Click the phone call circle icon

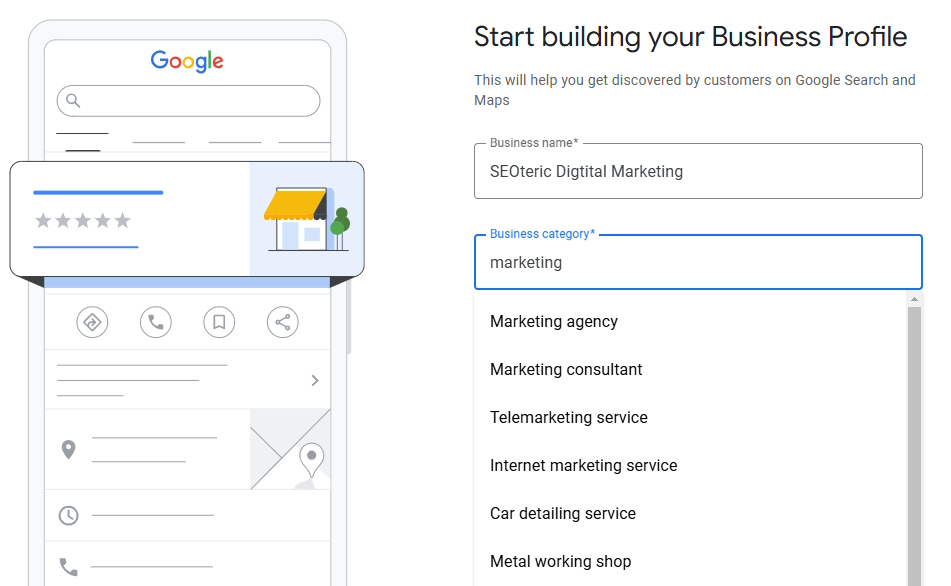point(156,322)
